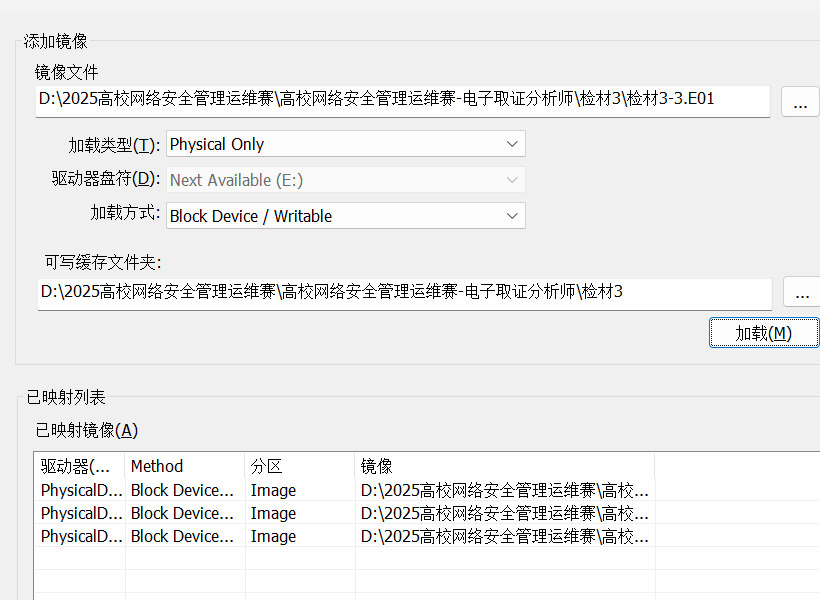The height and width of the screenshot is (600, 820).
Task: Click the 分区 column header
Action: click(x=300, y=466)
